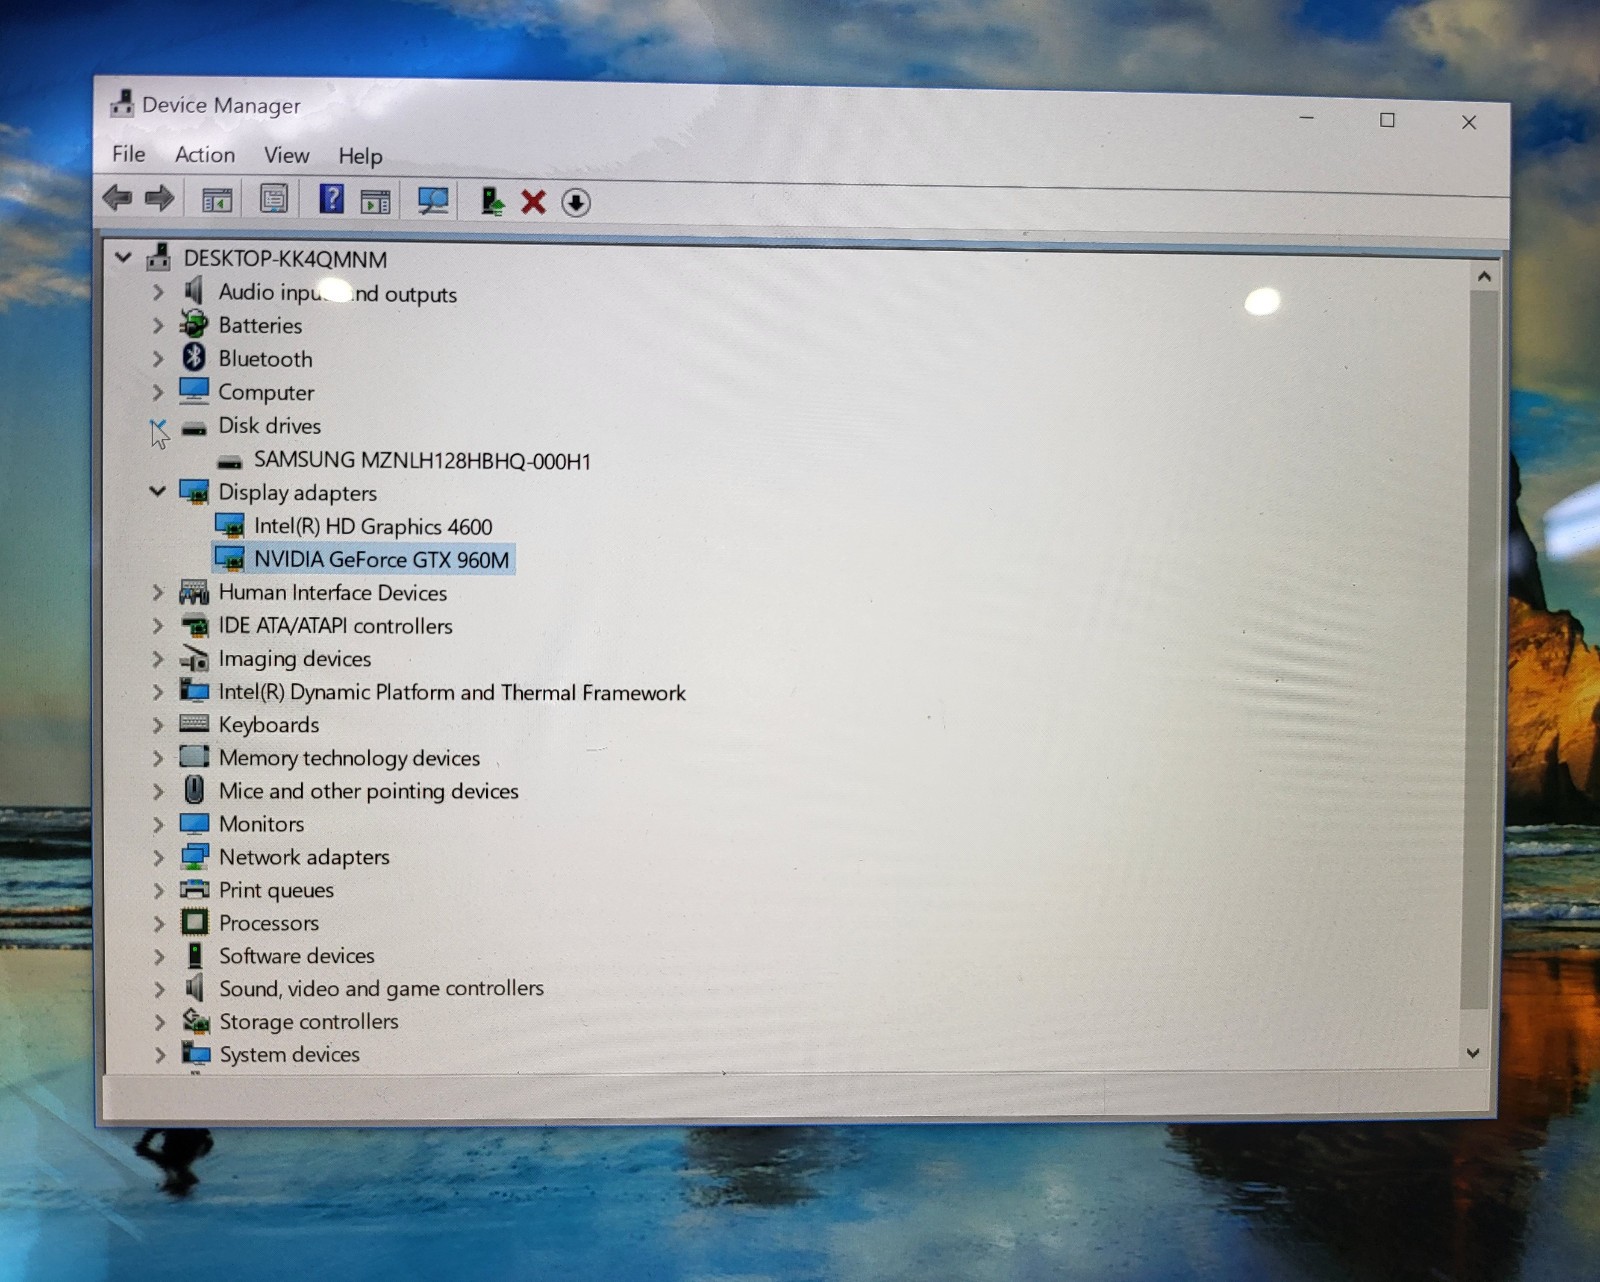Screen dimensions: 1600x1282
Task: Click the Update device driver toolbar icon
Action: pyautogui.click(x=492, y=202)
